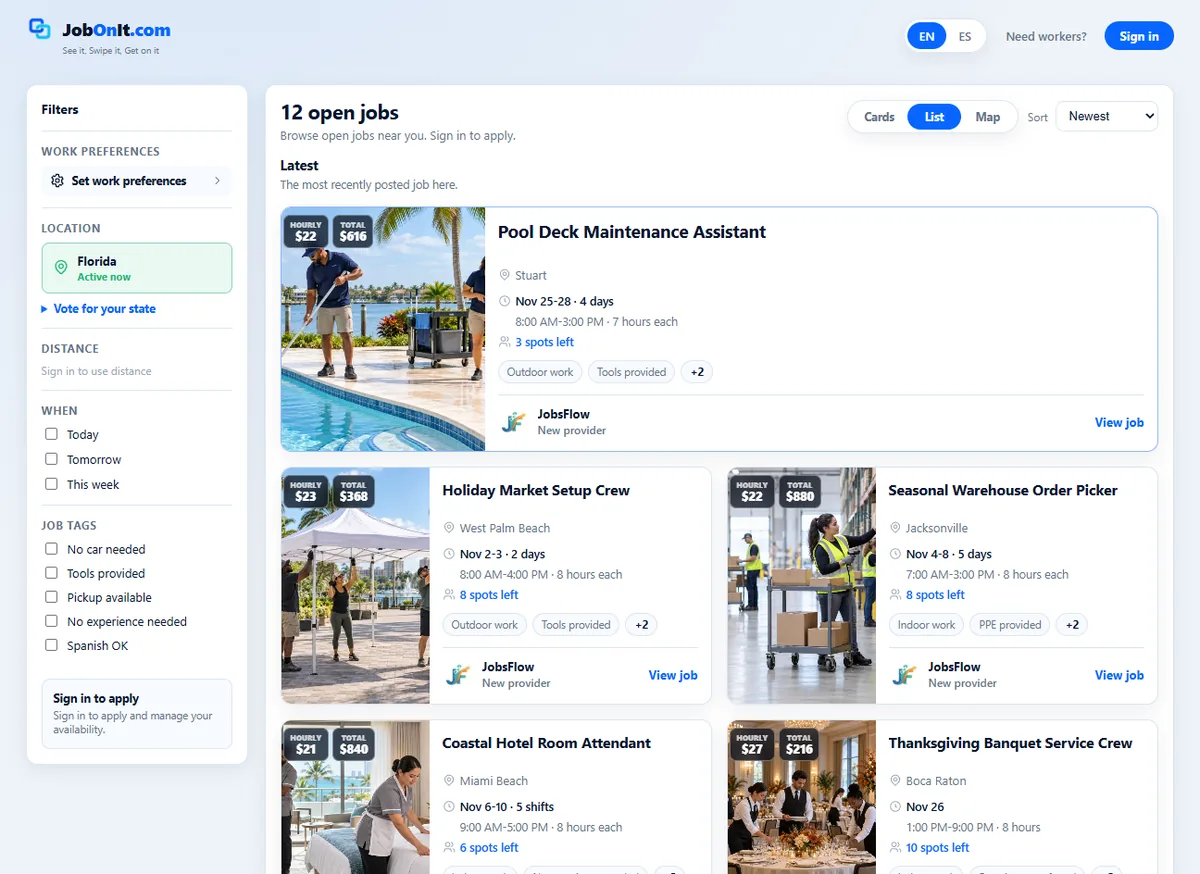The height and width of the screenshot is (874, 1200).
Task: Enable the Pickup available tag
Action: click(51, 597)
